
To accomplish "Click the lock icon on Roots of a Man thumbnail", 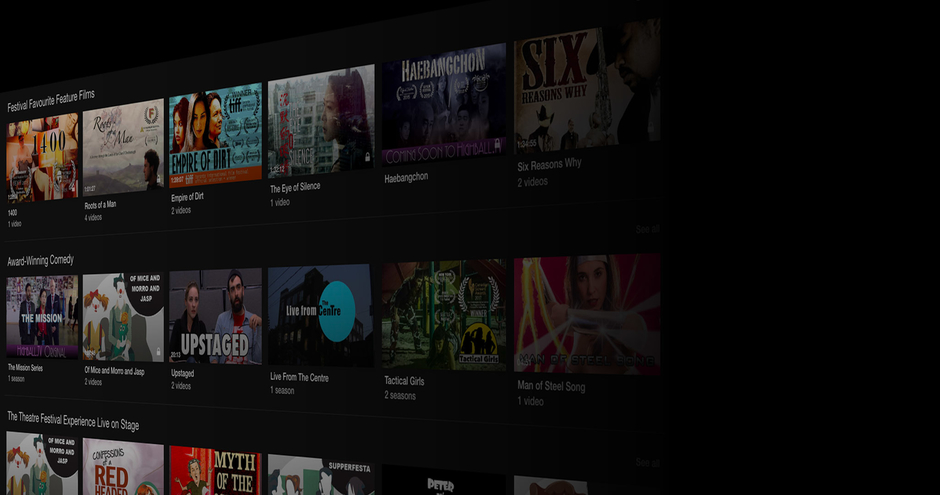I will tap(159, 179).
